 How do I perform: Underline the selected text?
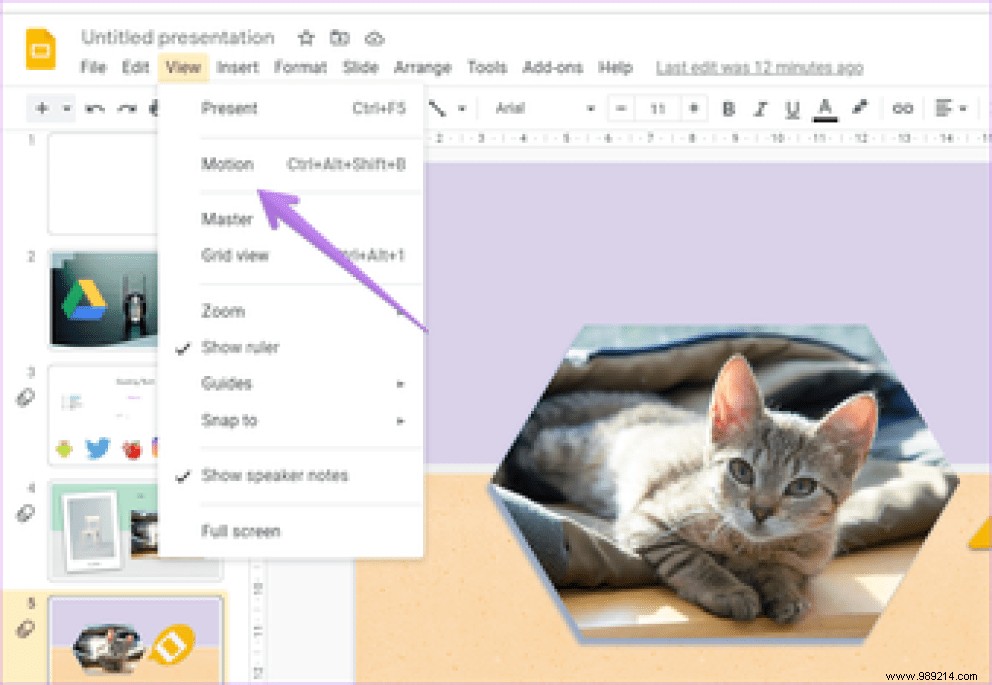793,108
